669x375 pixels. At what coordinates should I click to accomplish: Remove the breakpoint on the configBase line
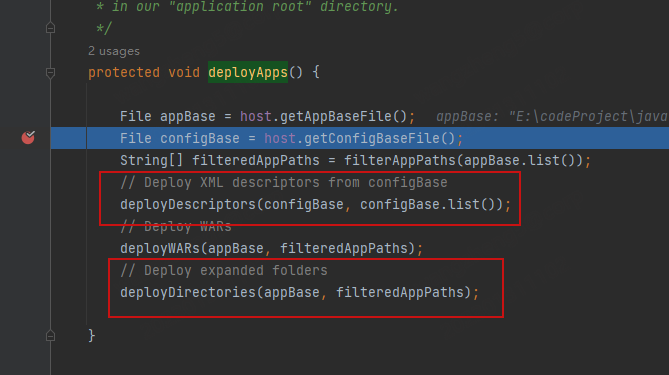pyautogui.click(x=28, y=137)
